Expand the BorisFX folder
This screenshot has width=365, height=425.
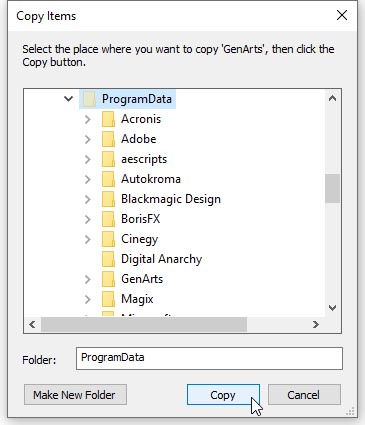pyautogui.click(x=88, y=219)
